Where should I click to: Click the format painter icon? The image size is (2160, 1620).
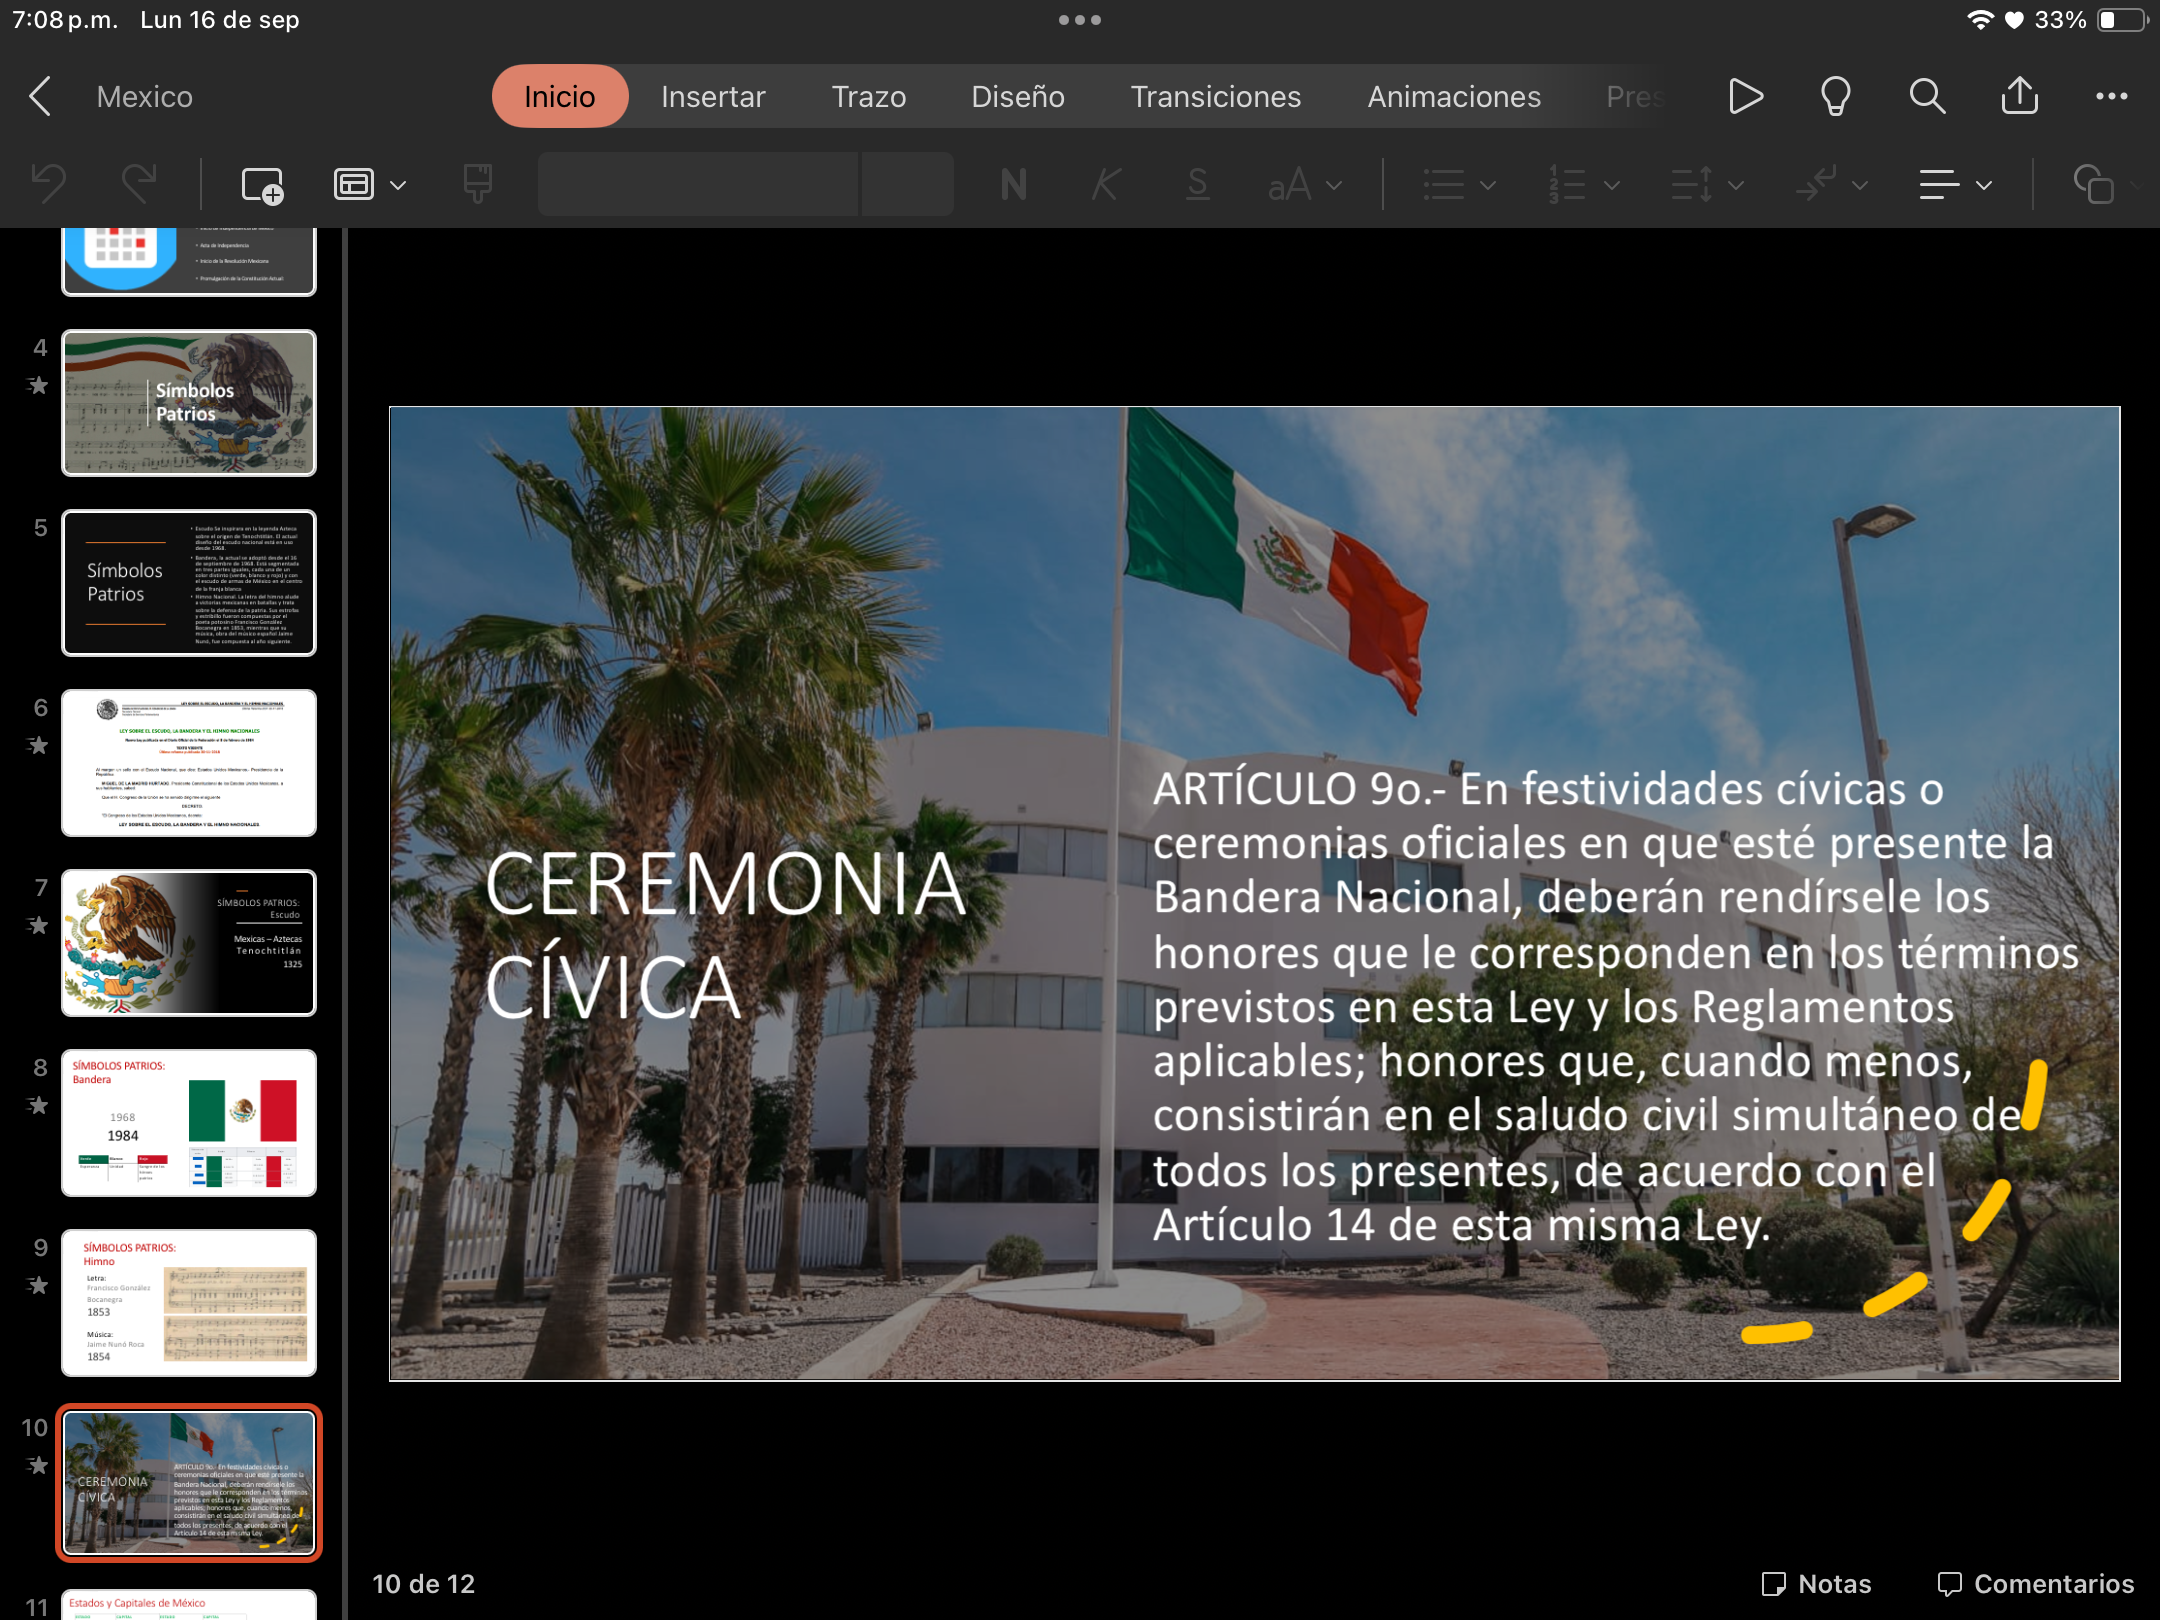tap(478, 184)
